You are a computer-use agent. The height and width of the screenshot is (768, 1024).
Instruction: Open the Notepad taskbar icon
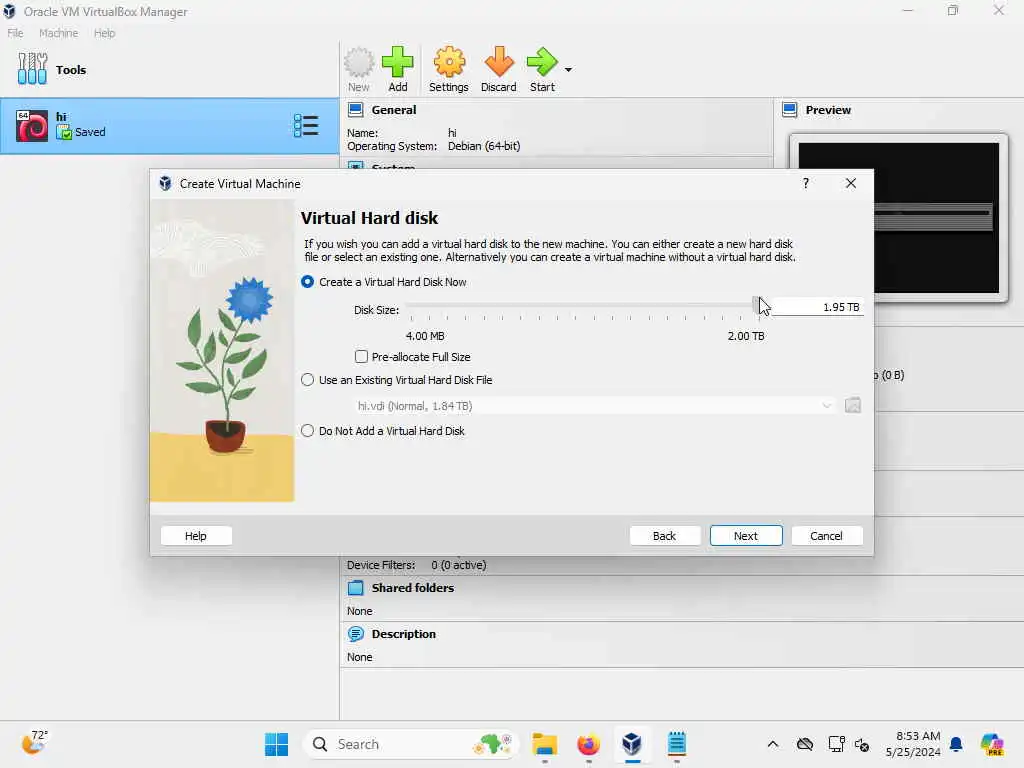pyautogui.click(x=677, y=744)
